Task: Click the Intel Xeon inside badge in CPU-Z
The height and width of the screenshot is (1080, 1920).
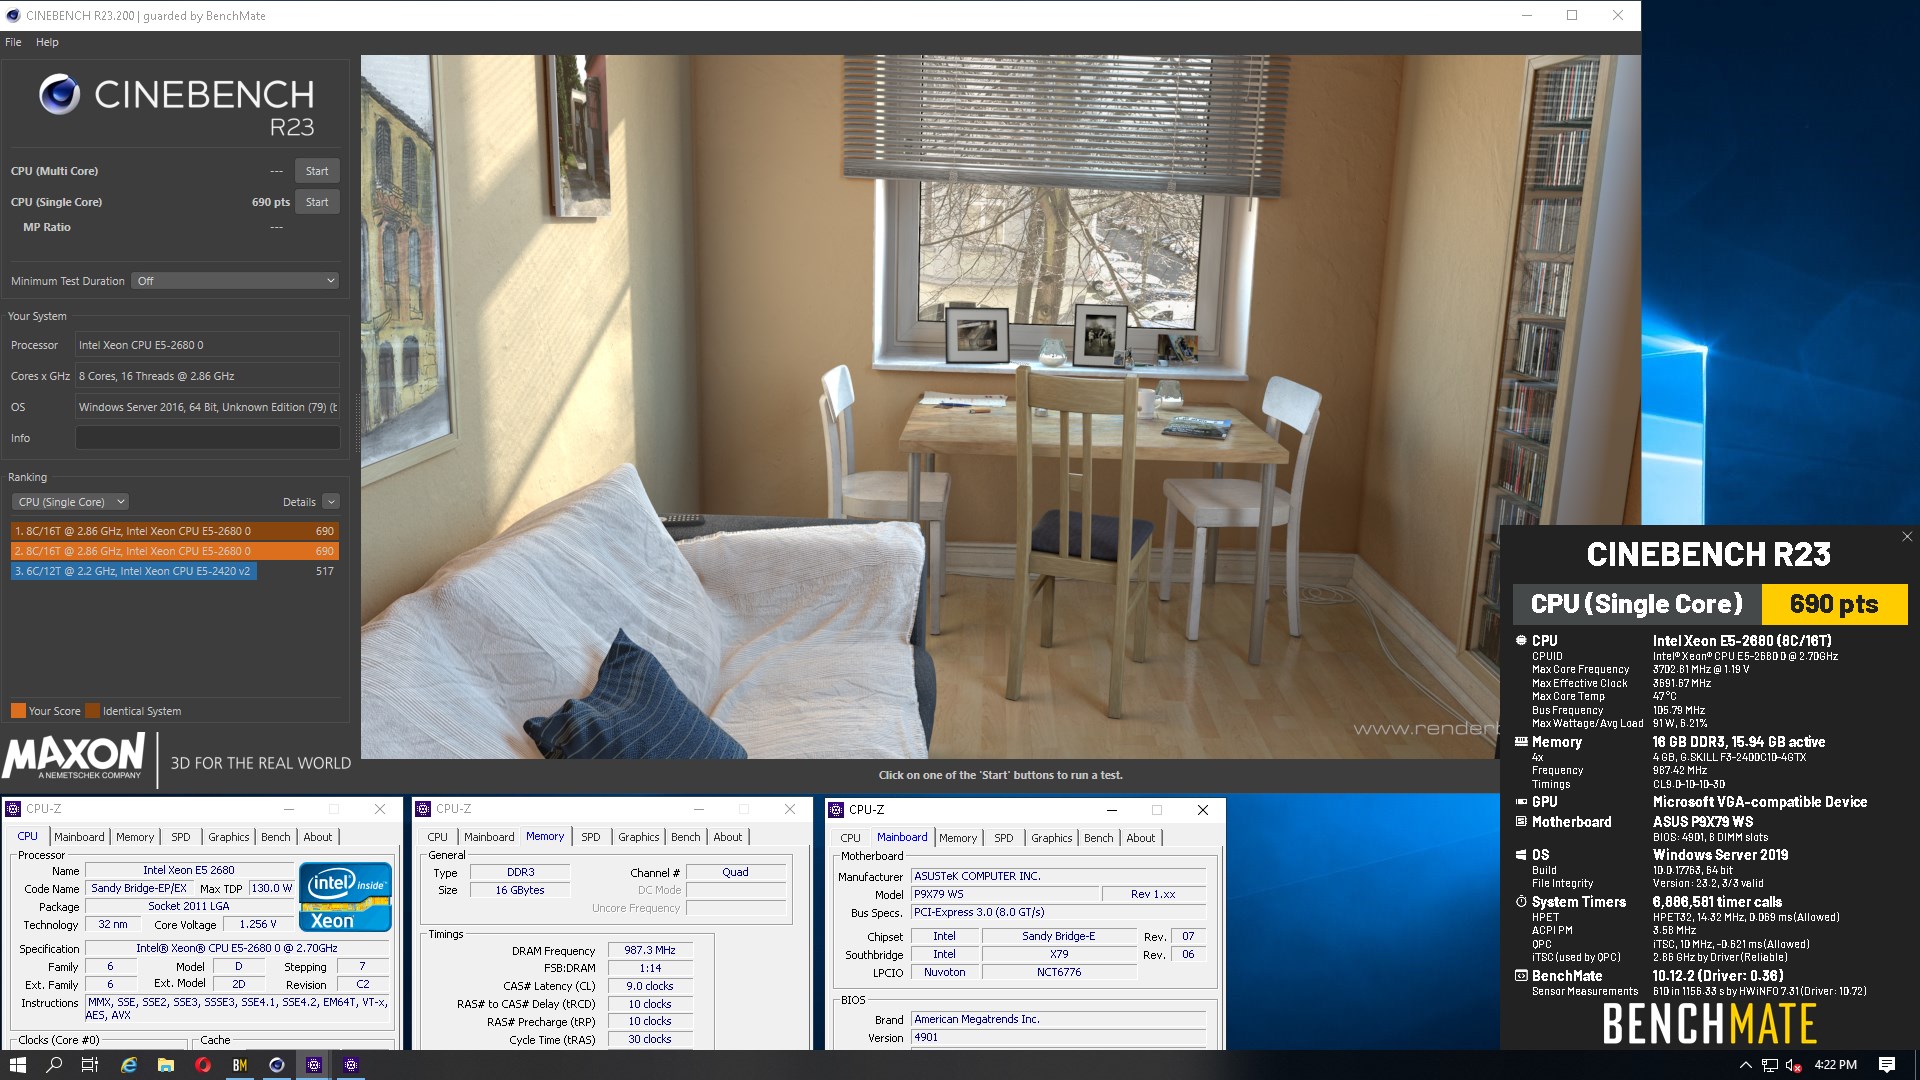Action: click(x=344, y=896)
